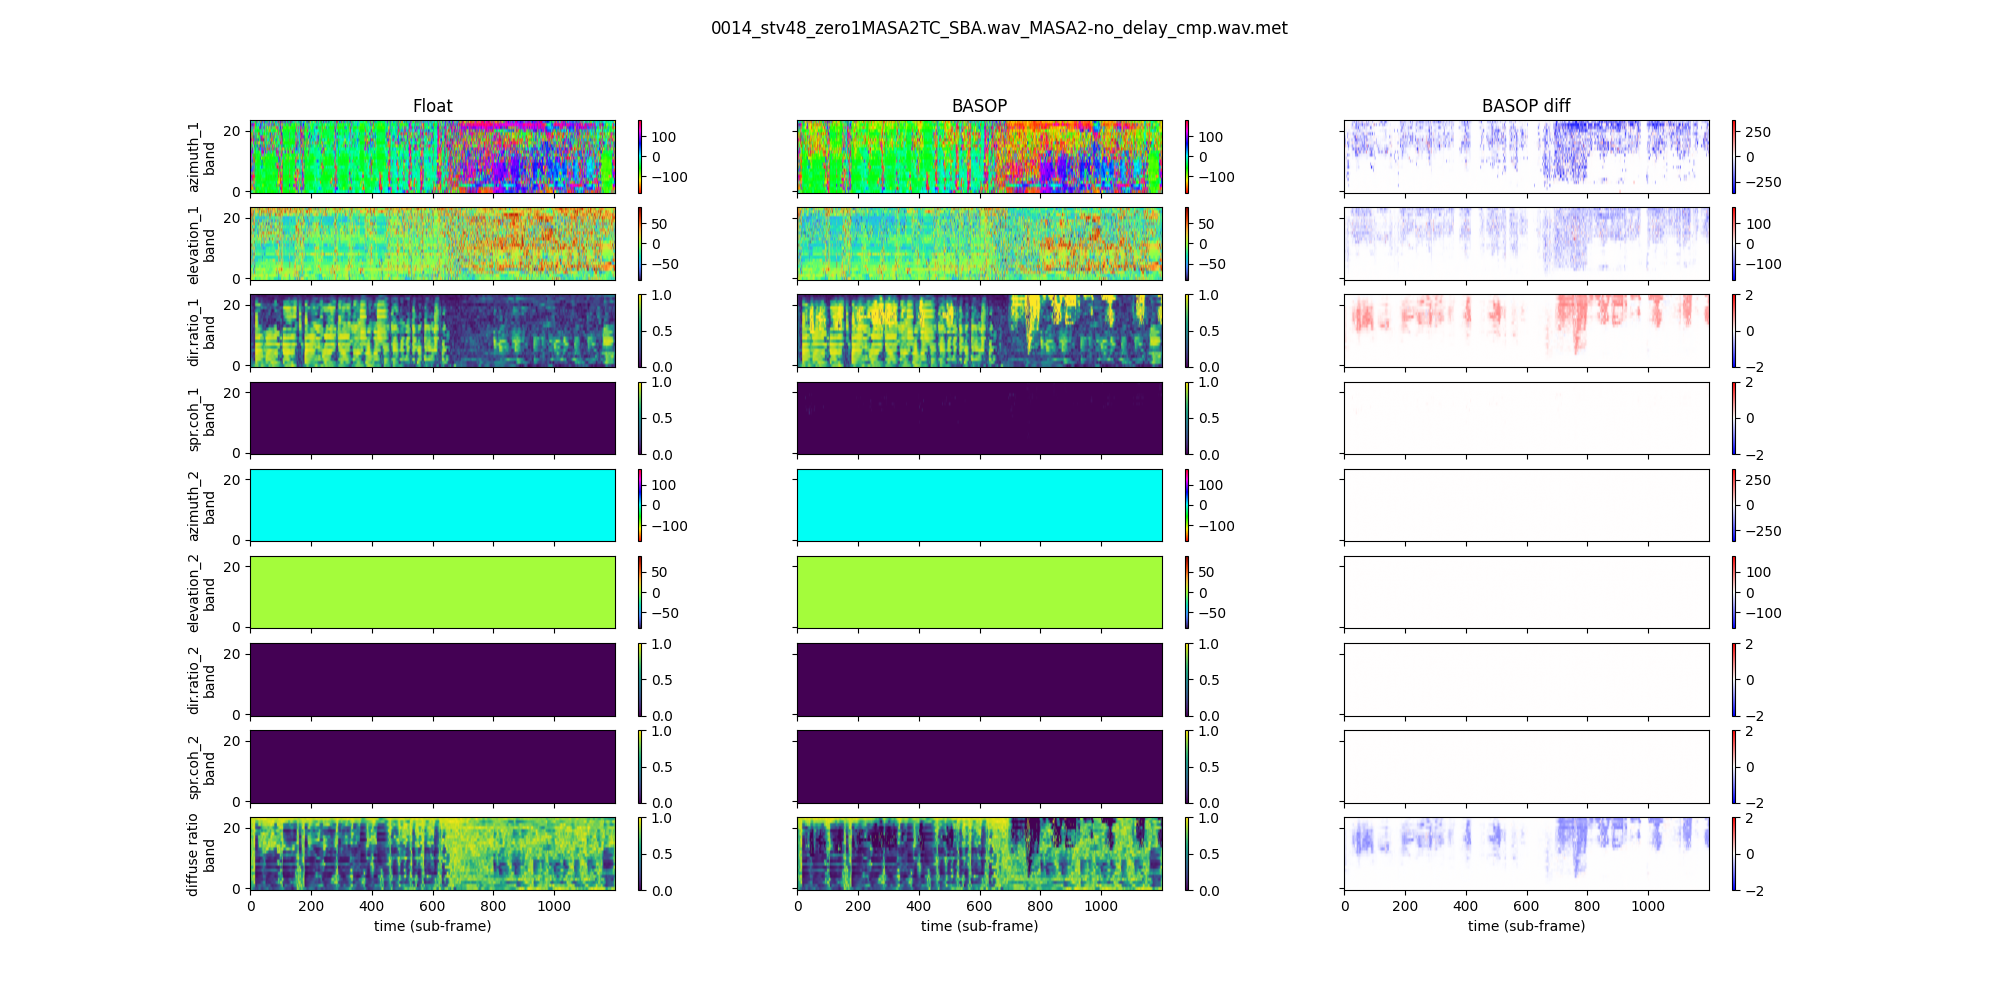Screen dimensions: 2000x1000
Task: Click the "BASOP diff" column title
Action: click(x=1526, y=106)
